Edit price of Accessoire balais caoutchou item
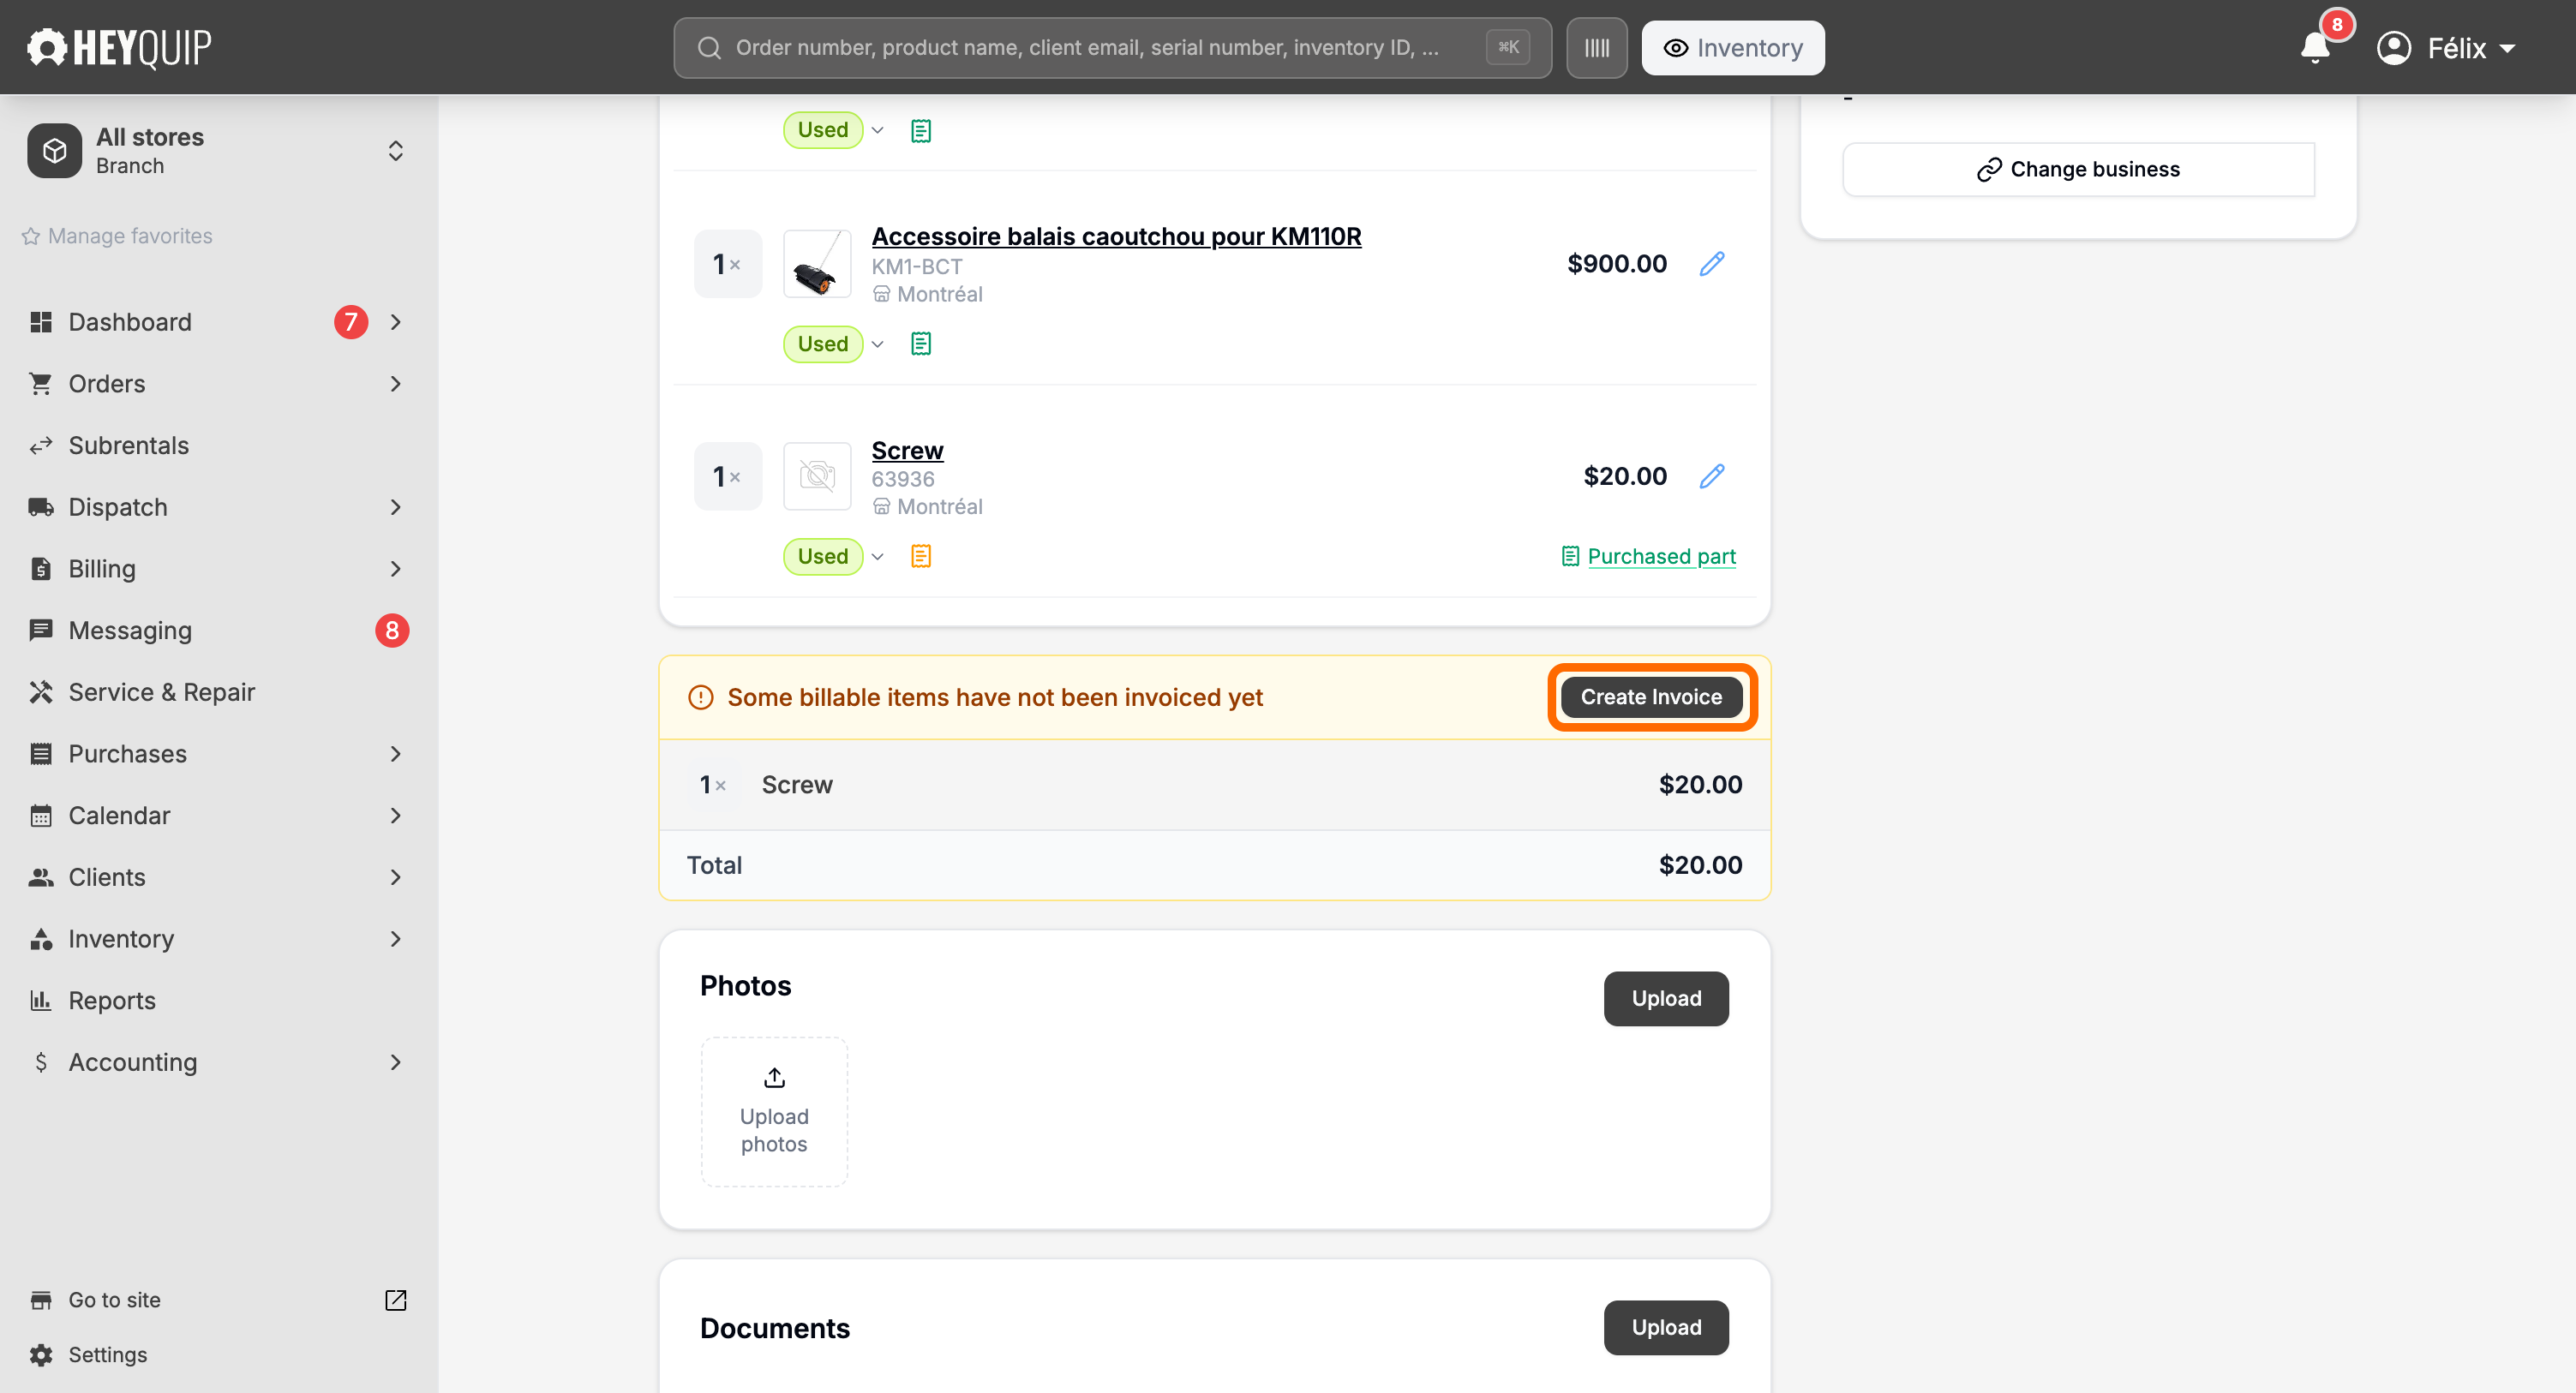The image size is (2576, 1393). pyautogui.click(x=1711, y=263)
